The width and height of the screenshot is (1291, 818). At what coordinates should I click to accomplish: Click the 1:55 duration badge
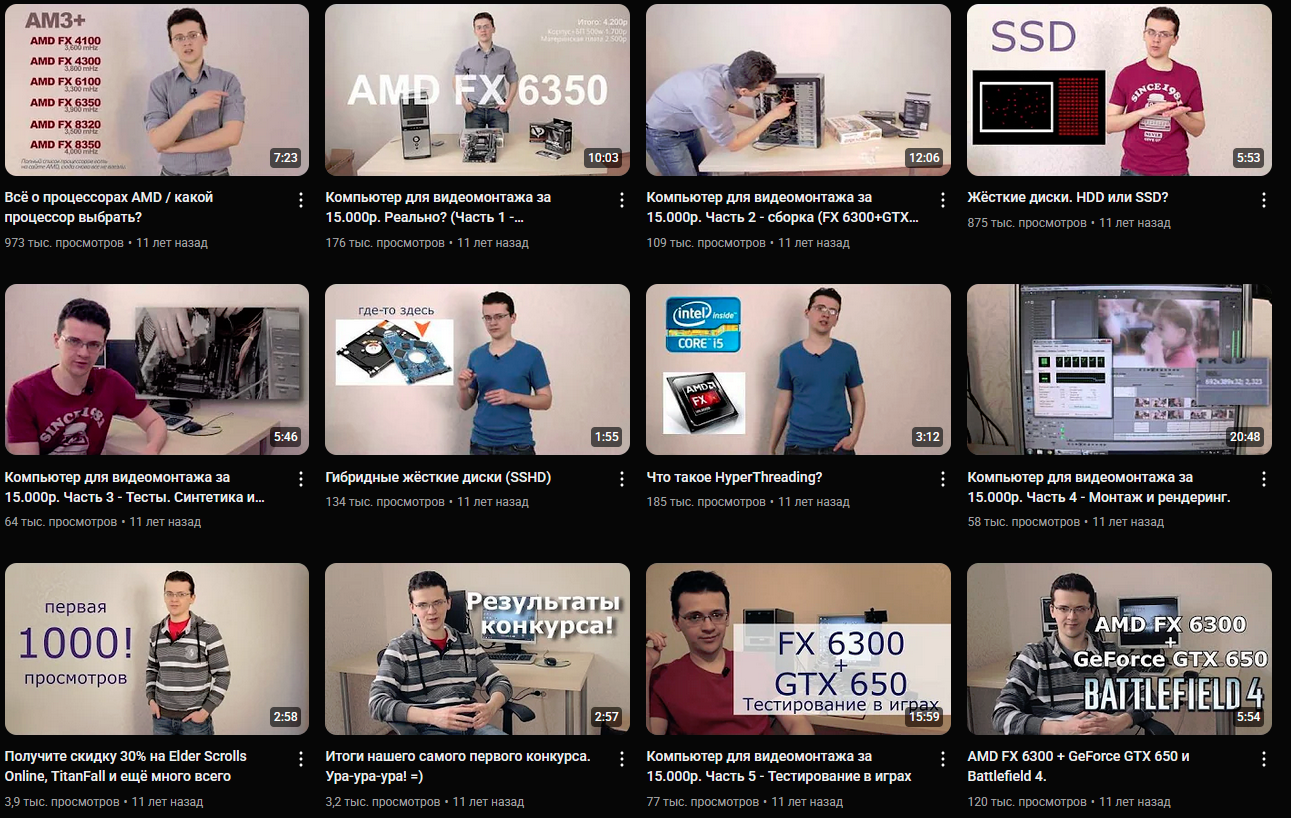pyautogui.click(x=607, y=437)
